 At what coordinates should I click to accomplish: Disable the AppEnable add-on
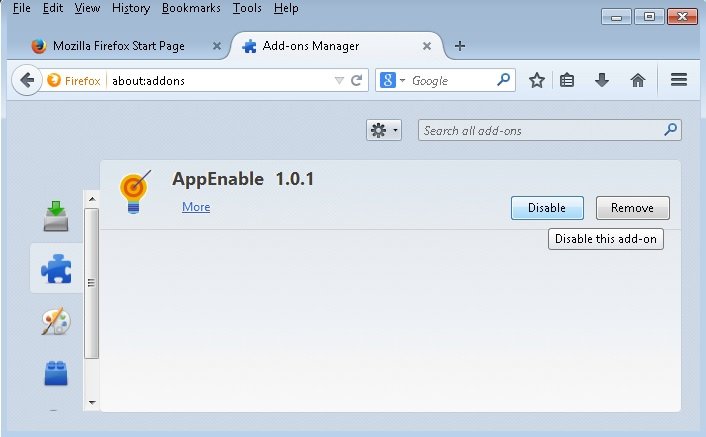pos(547,208)
